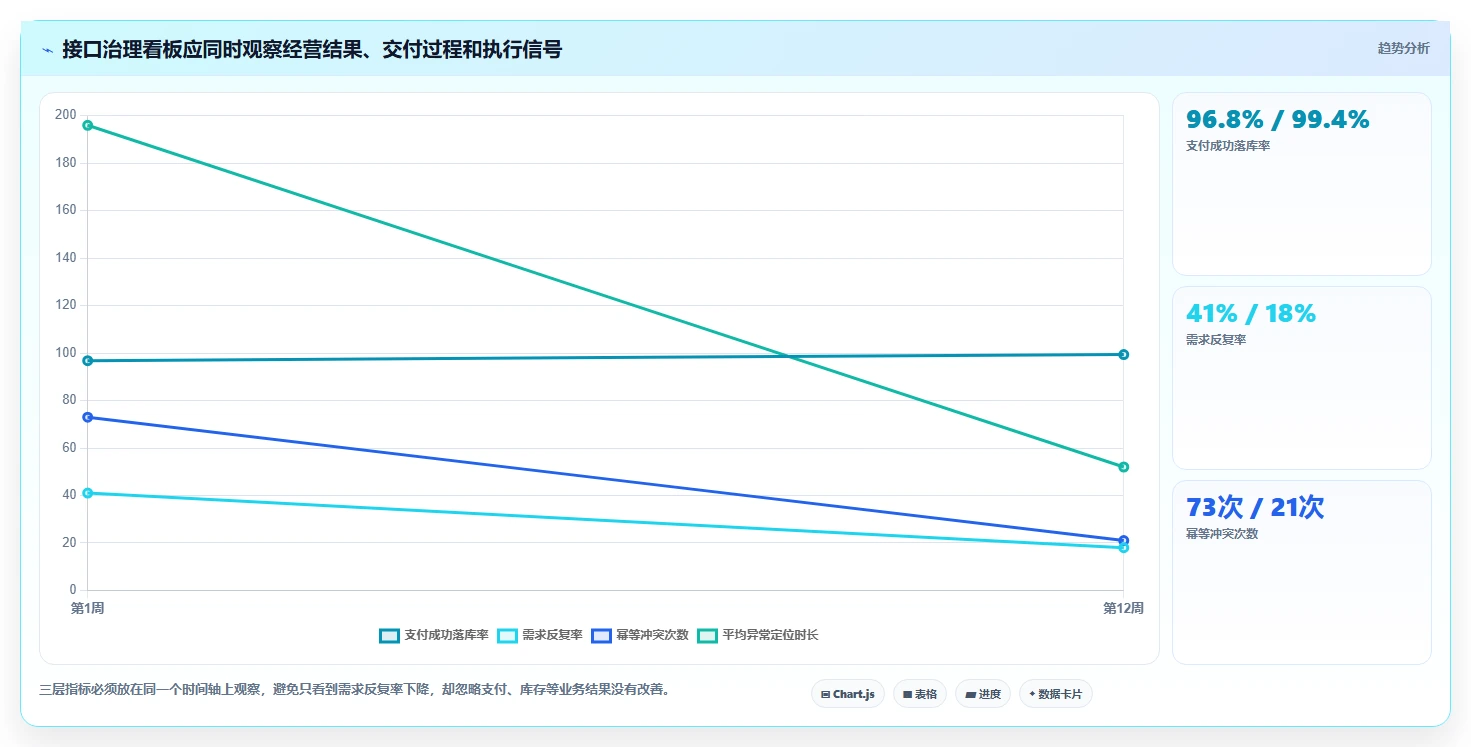Click the 平均异常定位时长 data point at 第12周
The height and width of the screenshot is (747, 1471).
coord(1123,467)
